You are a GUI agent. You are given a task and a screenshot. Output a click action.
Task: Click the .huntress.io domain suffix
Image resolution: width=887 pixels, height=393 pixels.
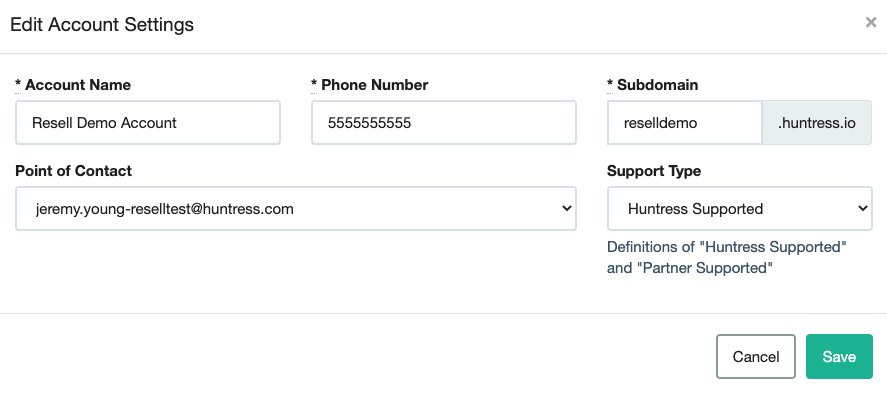(x=817, y=123)
